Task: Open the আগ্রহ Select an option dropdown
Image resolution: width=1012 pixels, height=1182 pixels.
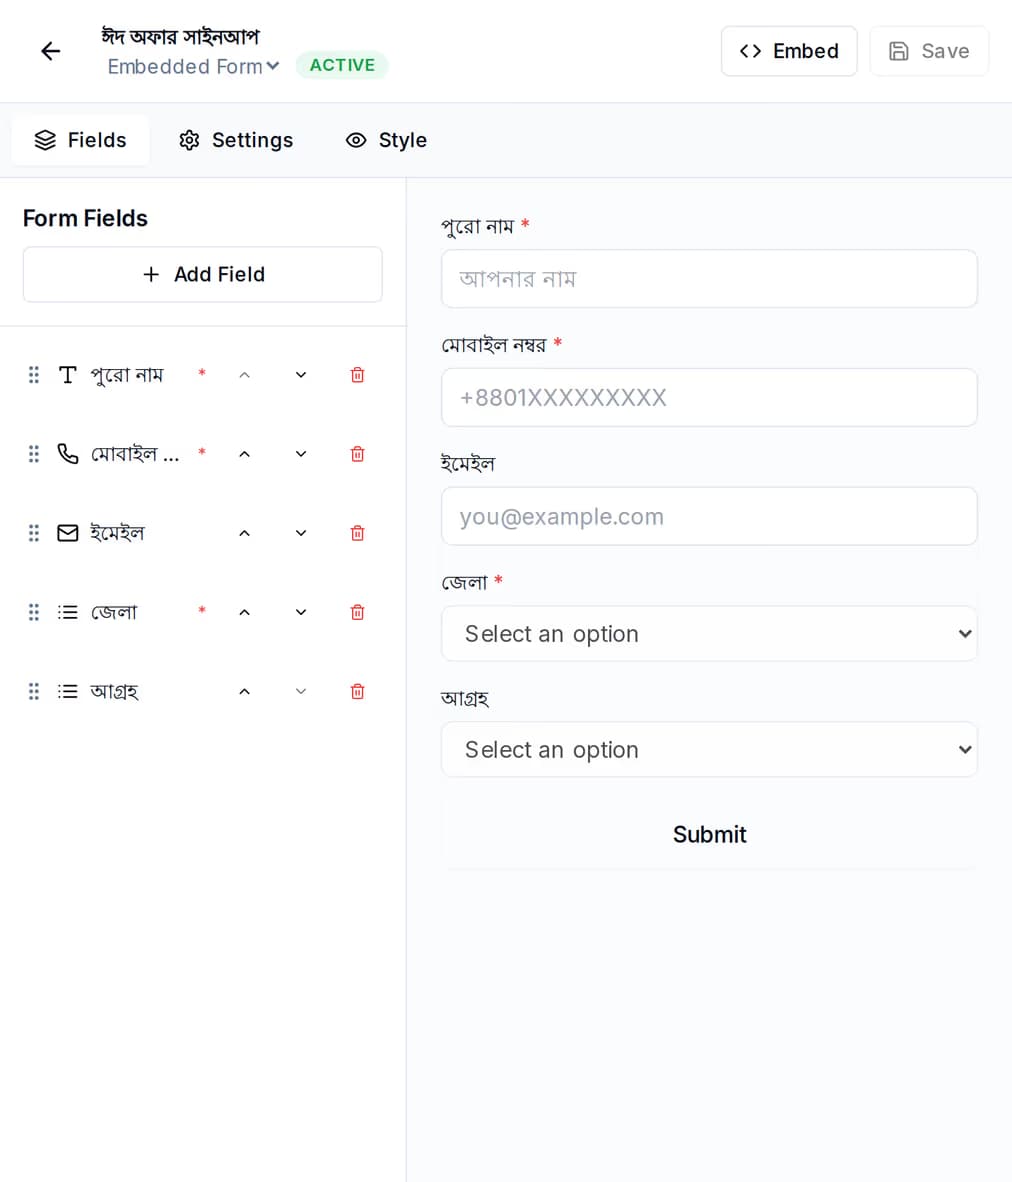Action: click(709, 750)
